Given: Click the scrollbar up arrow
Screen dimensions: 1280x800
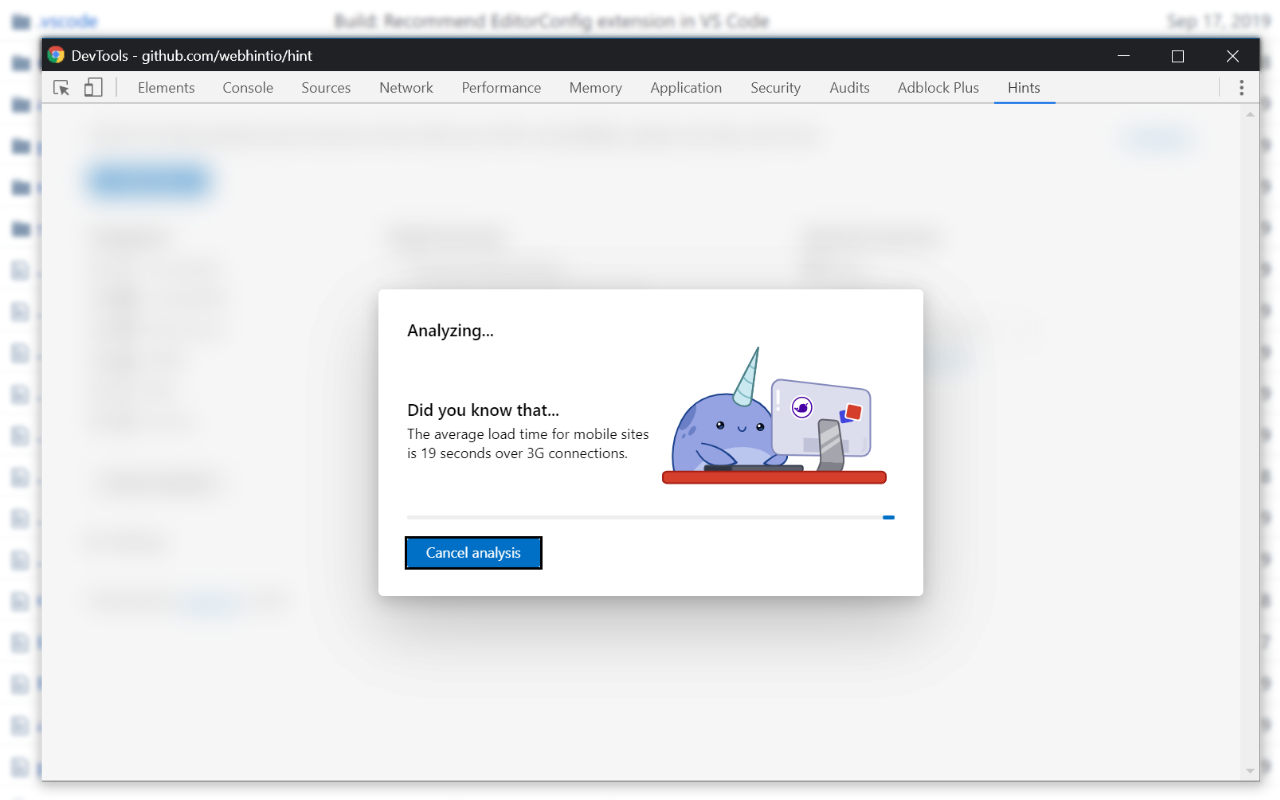Looking at the screenshot, I should coord(1250,113).
